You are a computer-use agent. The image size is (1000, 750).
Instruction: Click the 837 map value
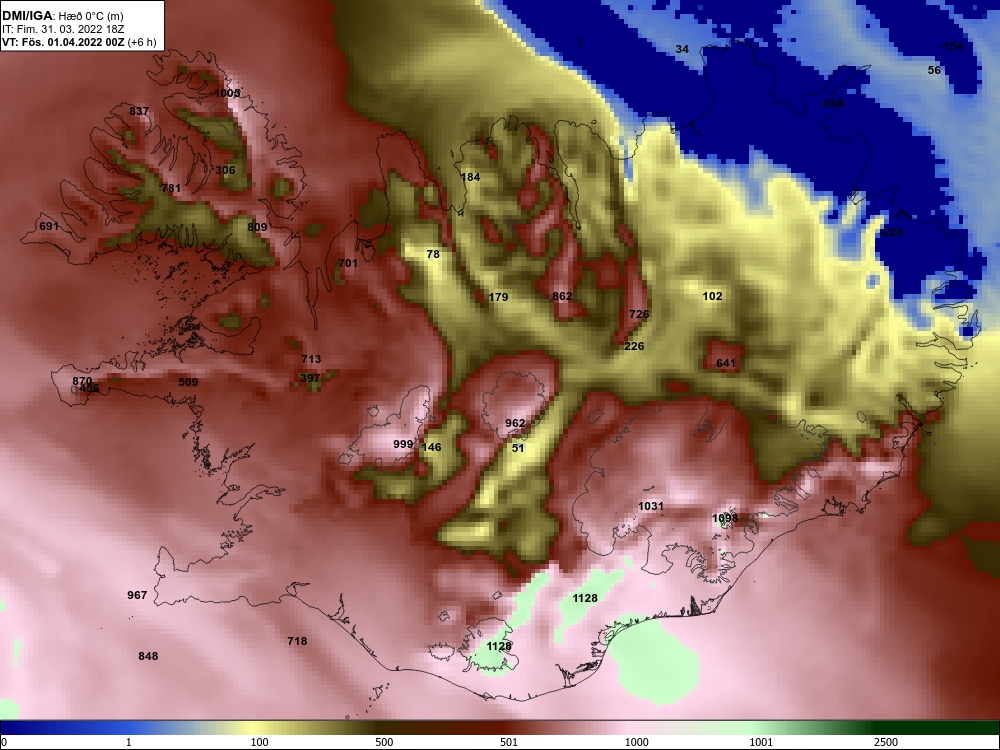[139, 111]
